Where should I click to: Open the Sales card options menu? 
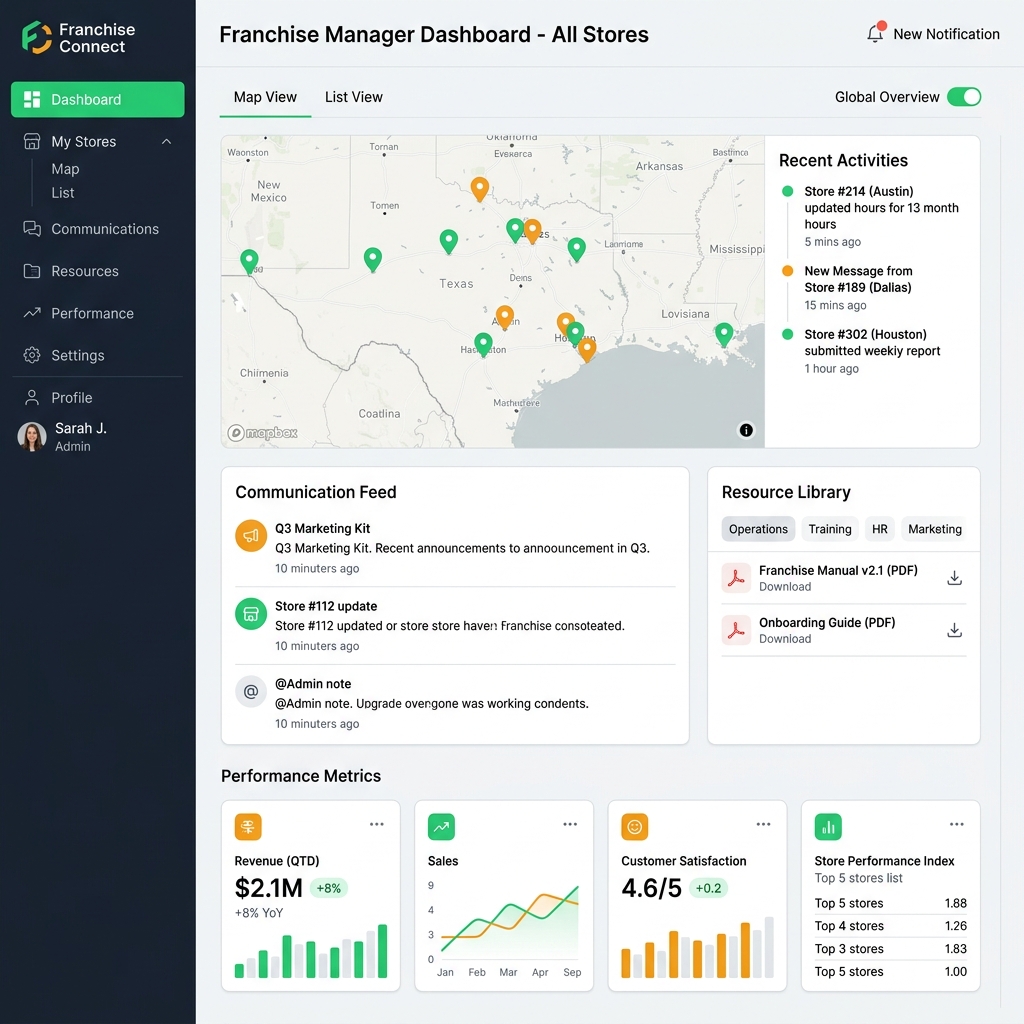570,824
